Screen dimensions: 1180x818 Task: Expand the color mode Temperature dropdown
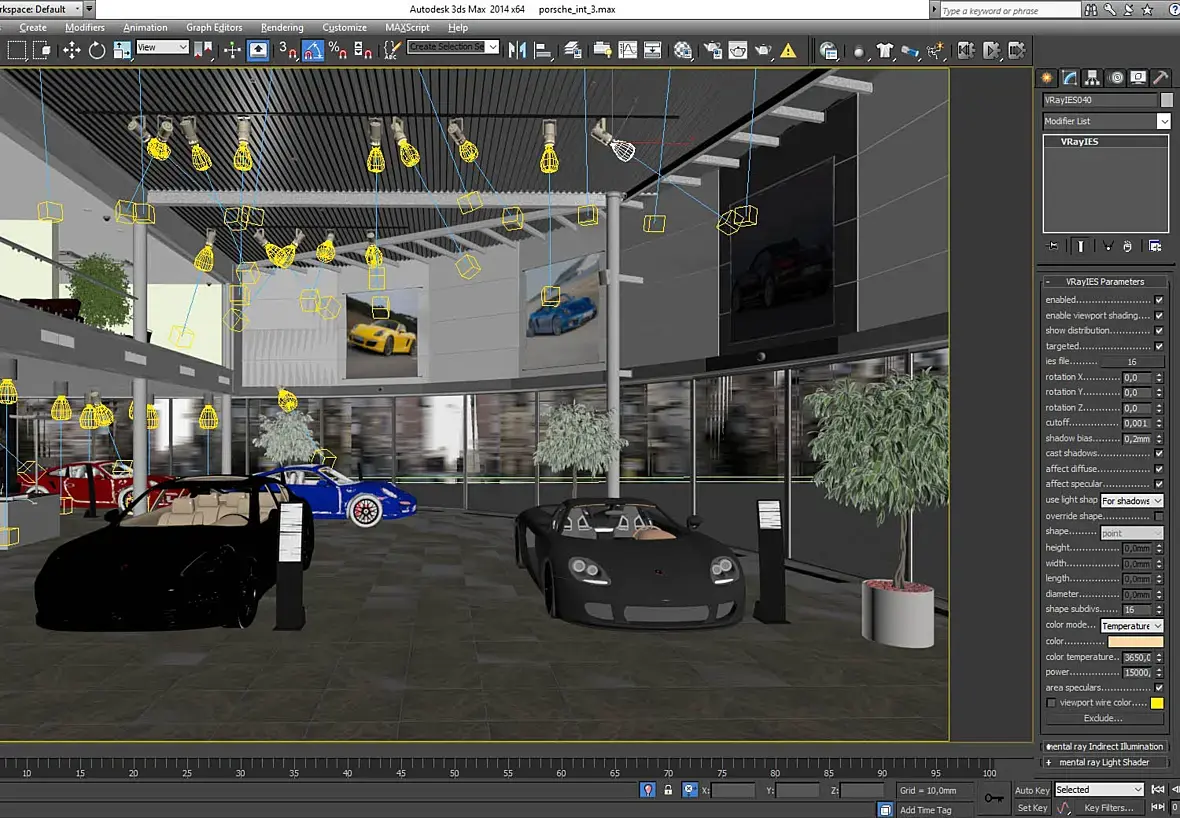(x=1131, y=626)
